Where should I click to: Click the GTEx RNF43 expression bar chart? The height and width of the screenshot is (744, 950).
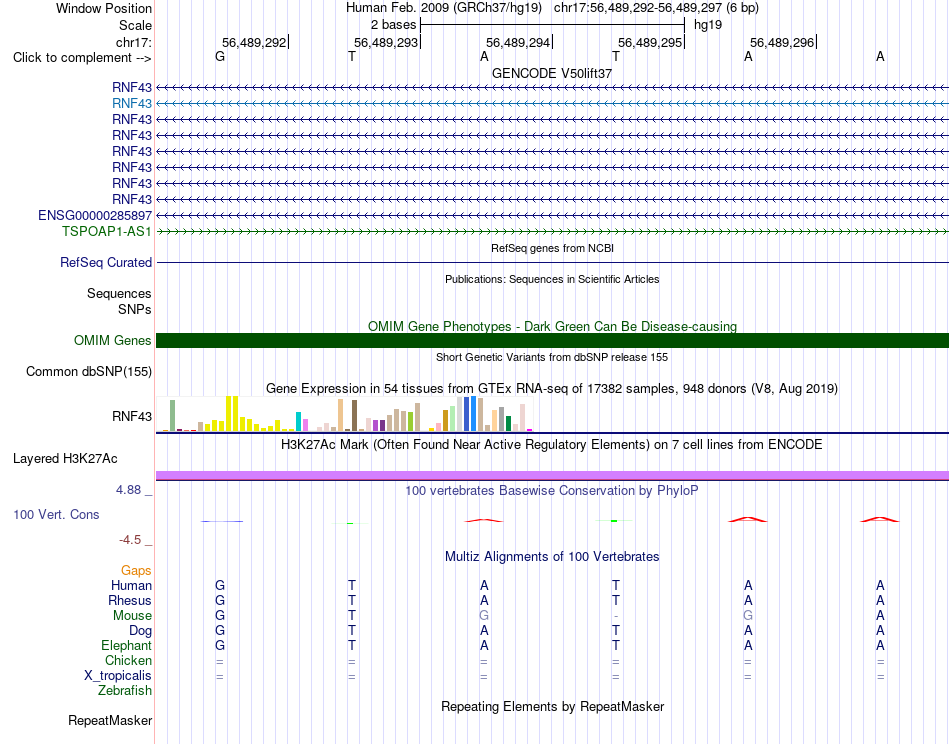(345, 414)
